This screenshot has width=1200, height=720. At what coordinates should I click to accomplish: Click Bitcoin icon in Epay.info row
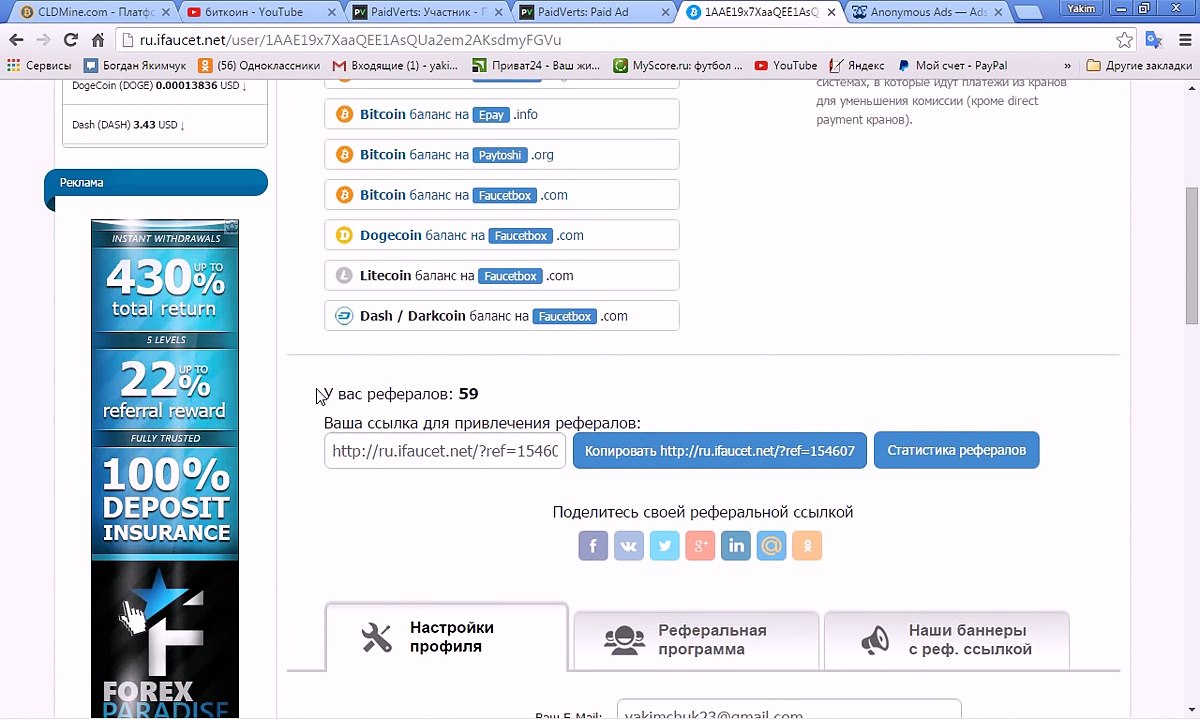344,114
